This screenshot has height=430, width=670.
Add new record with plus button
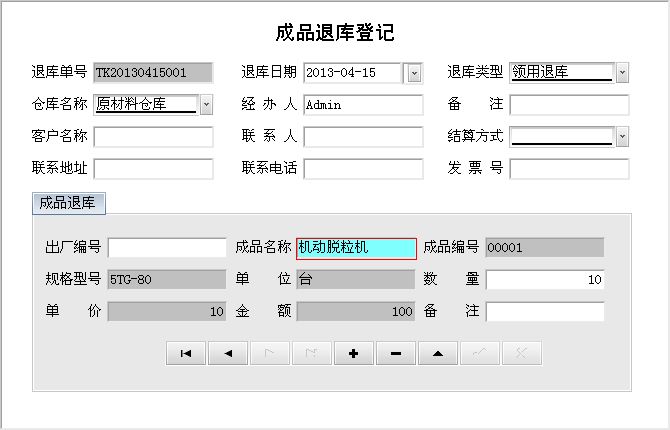[x=354, y=353]
